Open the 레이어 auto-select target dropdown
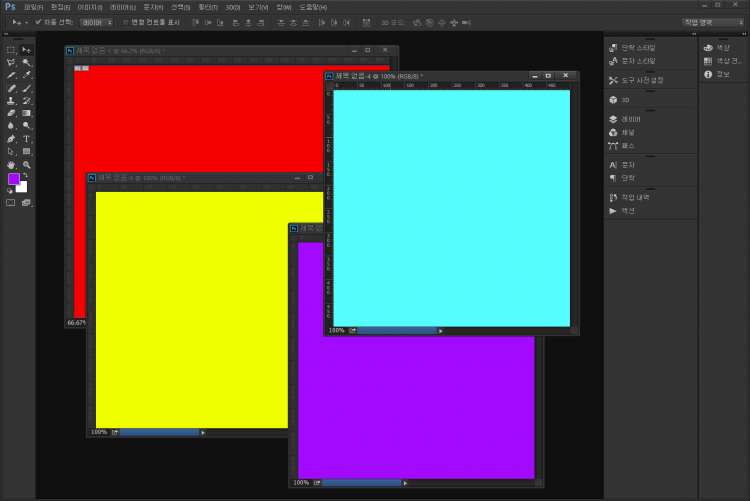The width and height of the screenshot is (750, 501). (x=94, y=21)
